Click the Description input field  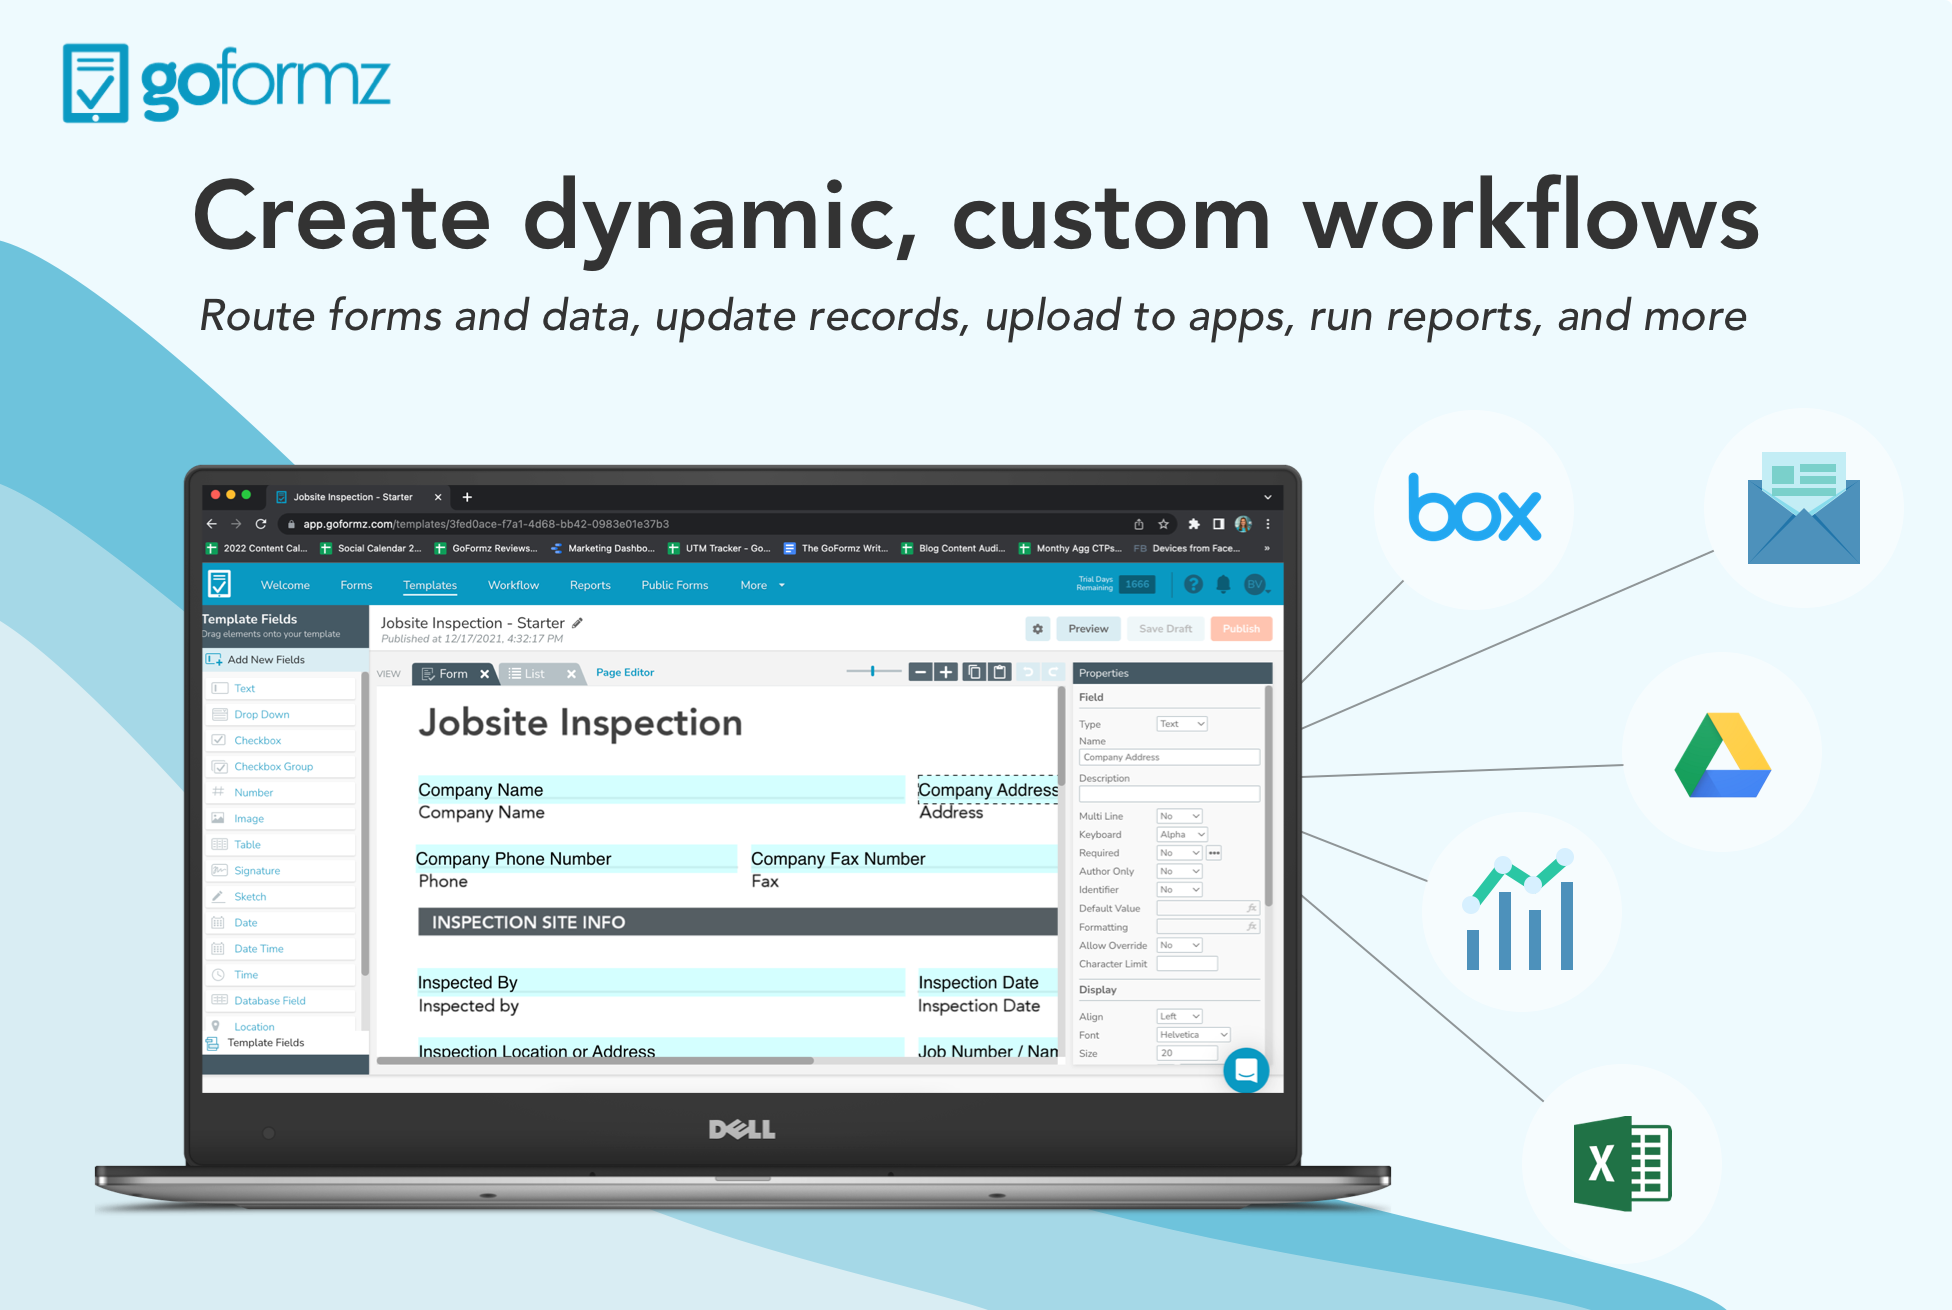[x=1168, y=794]
